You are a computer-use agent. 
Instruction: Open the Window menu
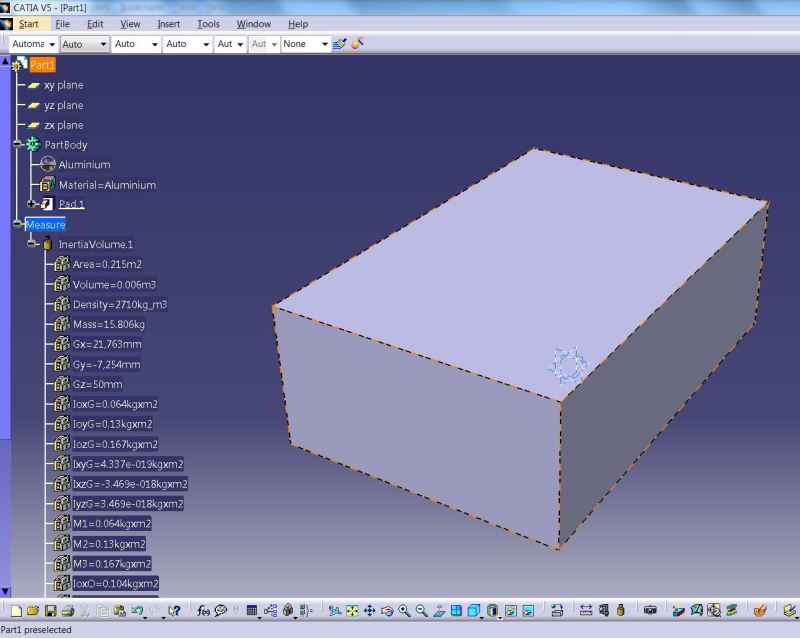point(254,24)
